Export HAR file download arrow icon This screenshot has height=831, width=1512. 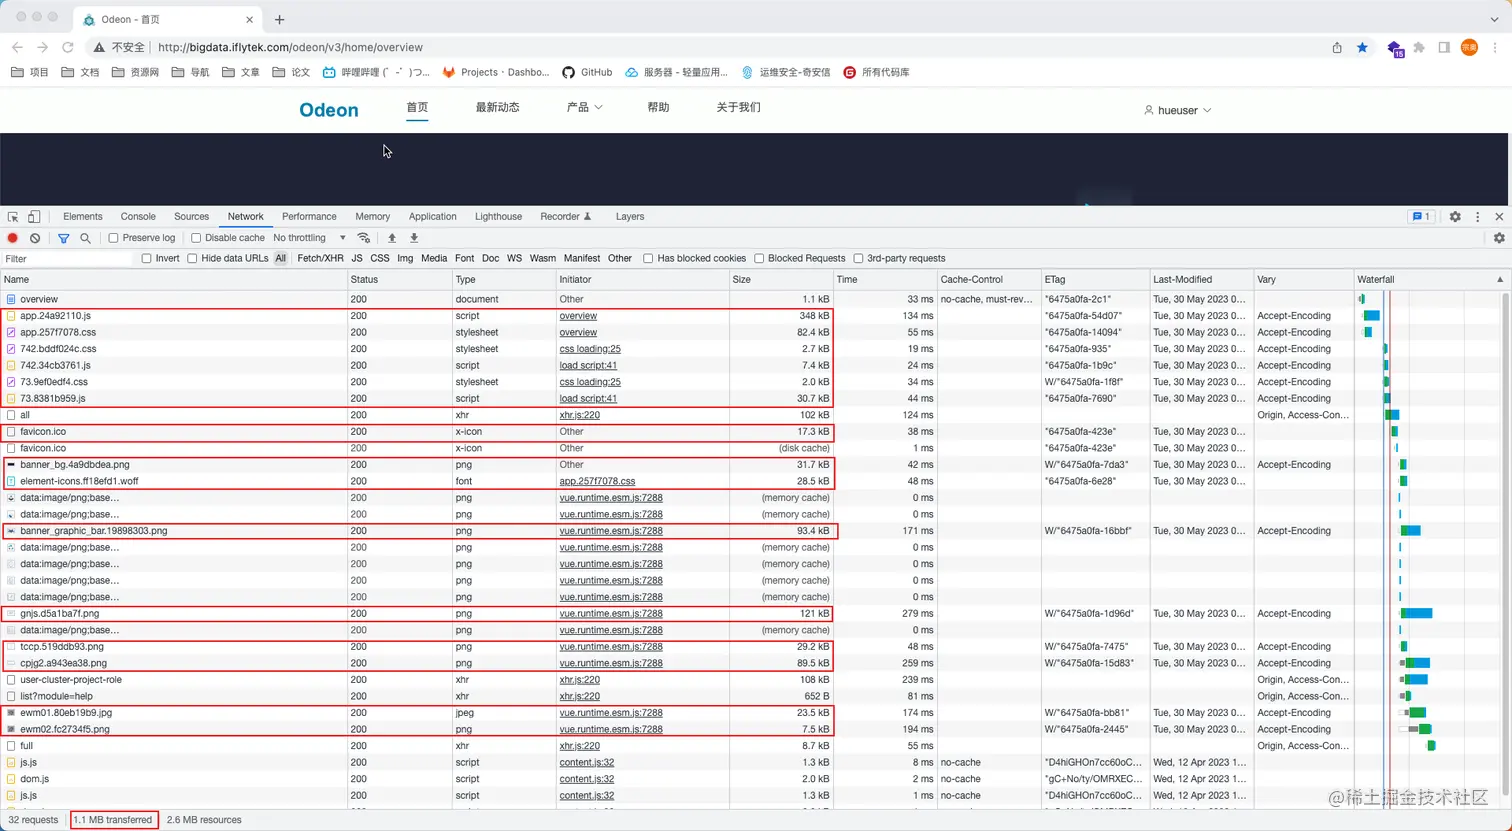(x=414, y=238)
